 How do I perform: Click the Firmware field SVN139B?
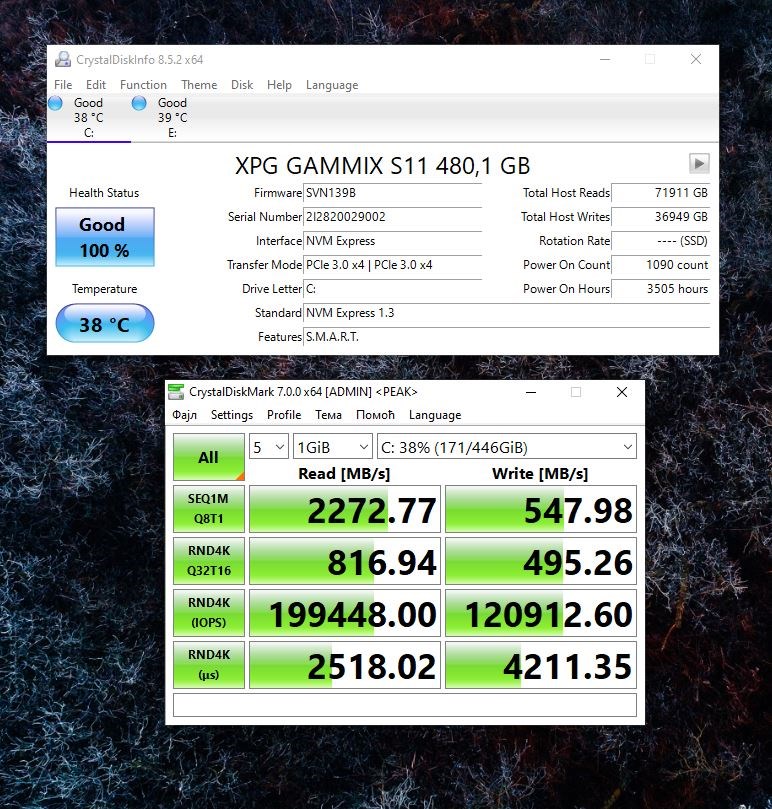[x=392, y=193]
